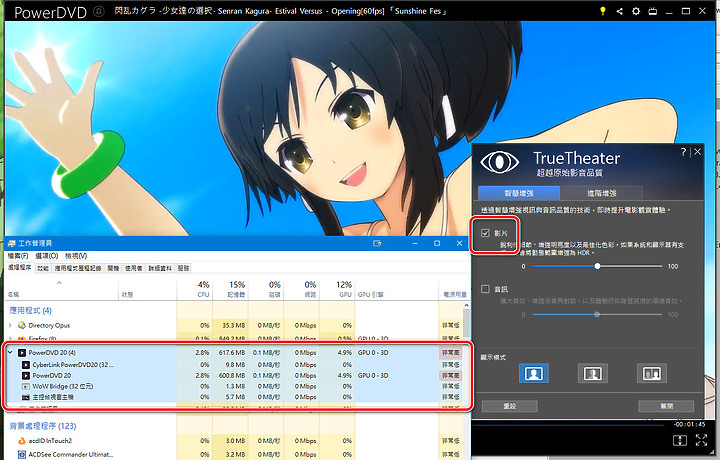Click the round badge icon beside PowerDVD logo
Screen dimensions: 720x460
tap(99, 11)
